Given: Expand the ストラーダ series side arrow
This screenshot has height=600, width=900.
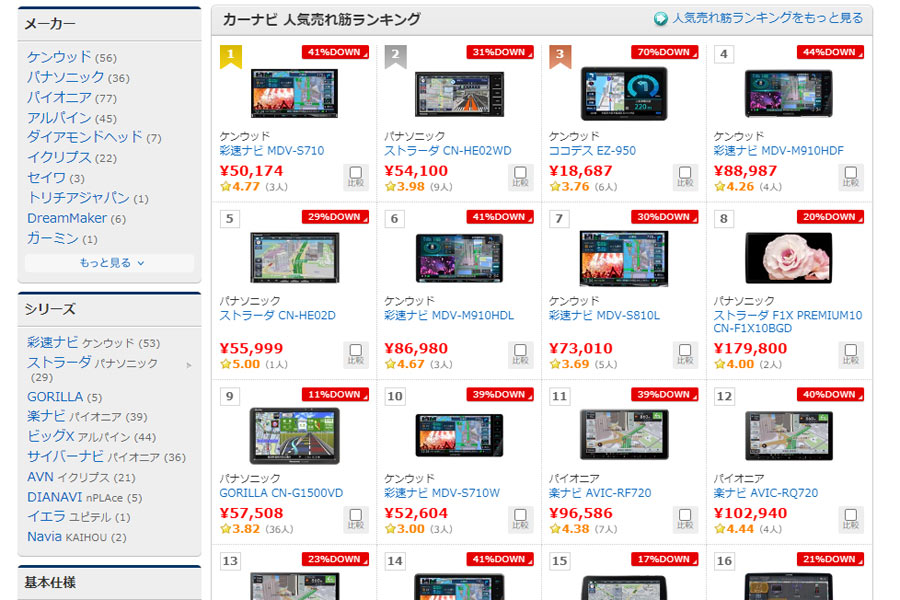Looking at the screenshot, I should tap(189, 365).
